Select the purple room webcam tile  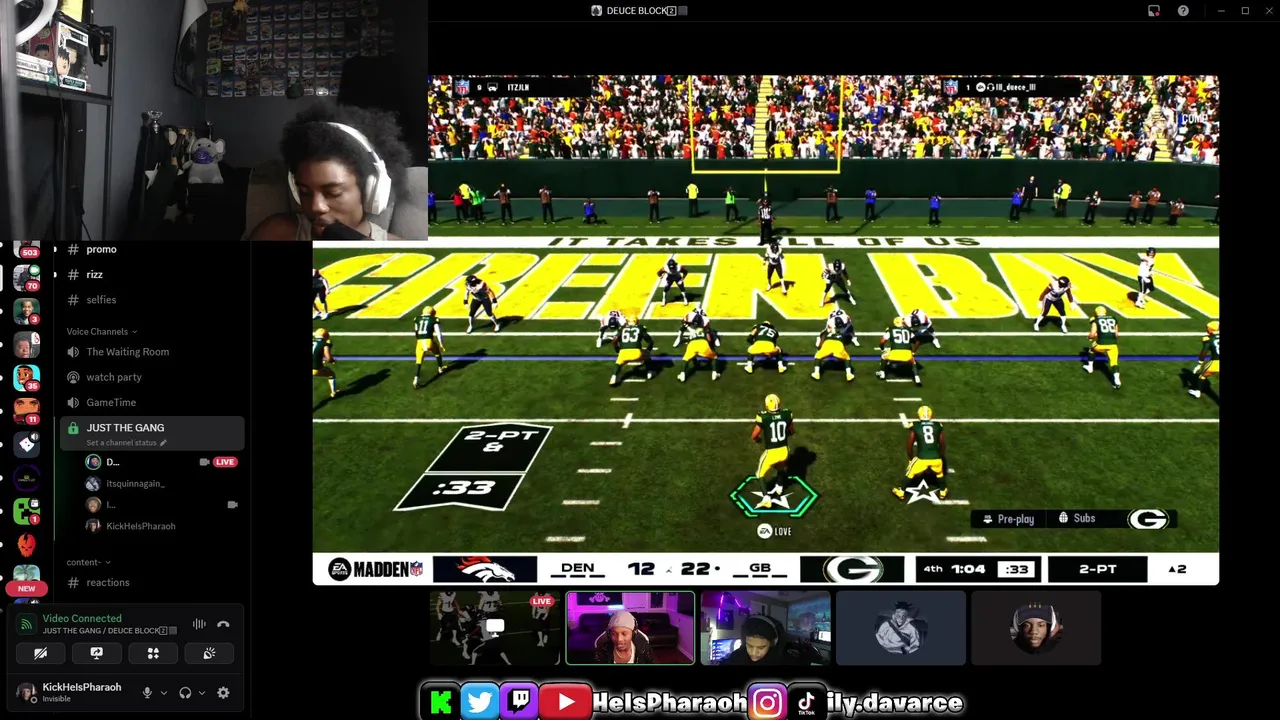[630, 628]
